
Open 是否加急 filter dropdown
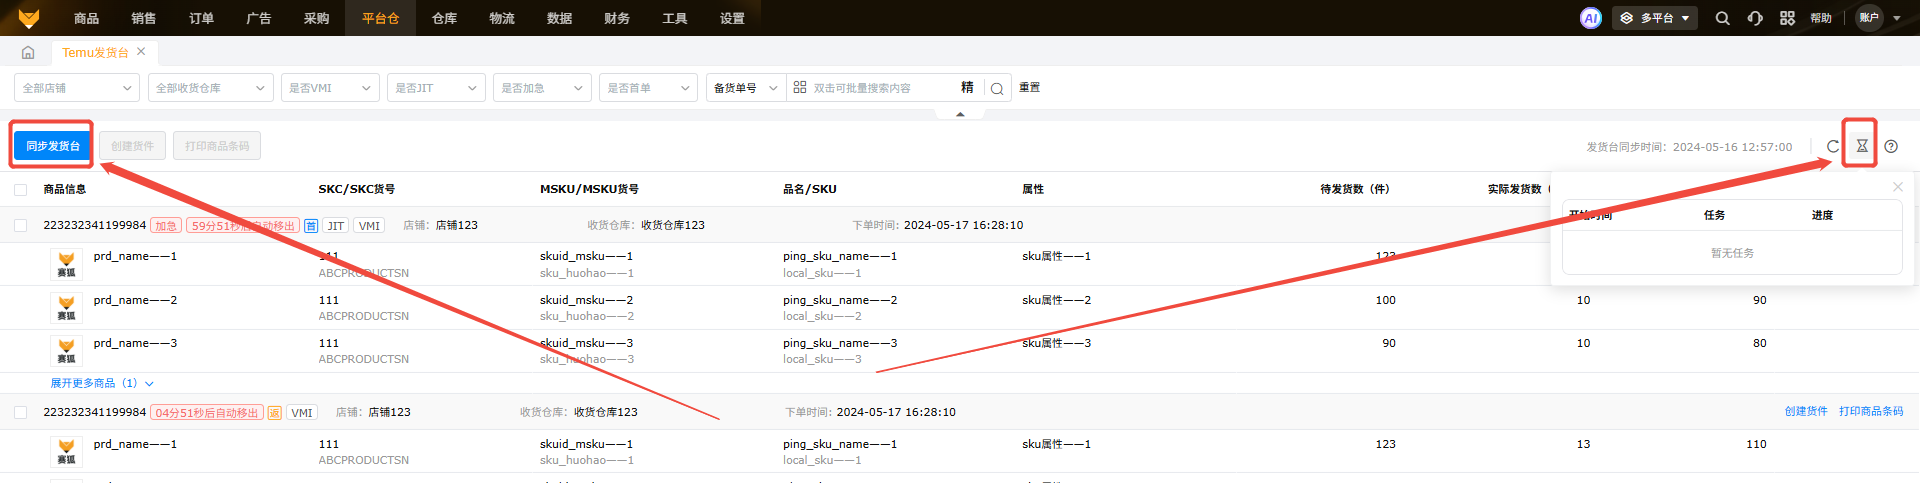point(542,88)
